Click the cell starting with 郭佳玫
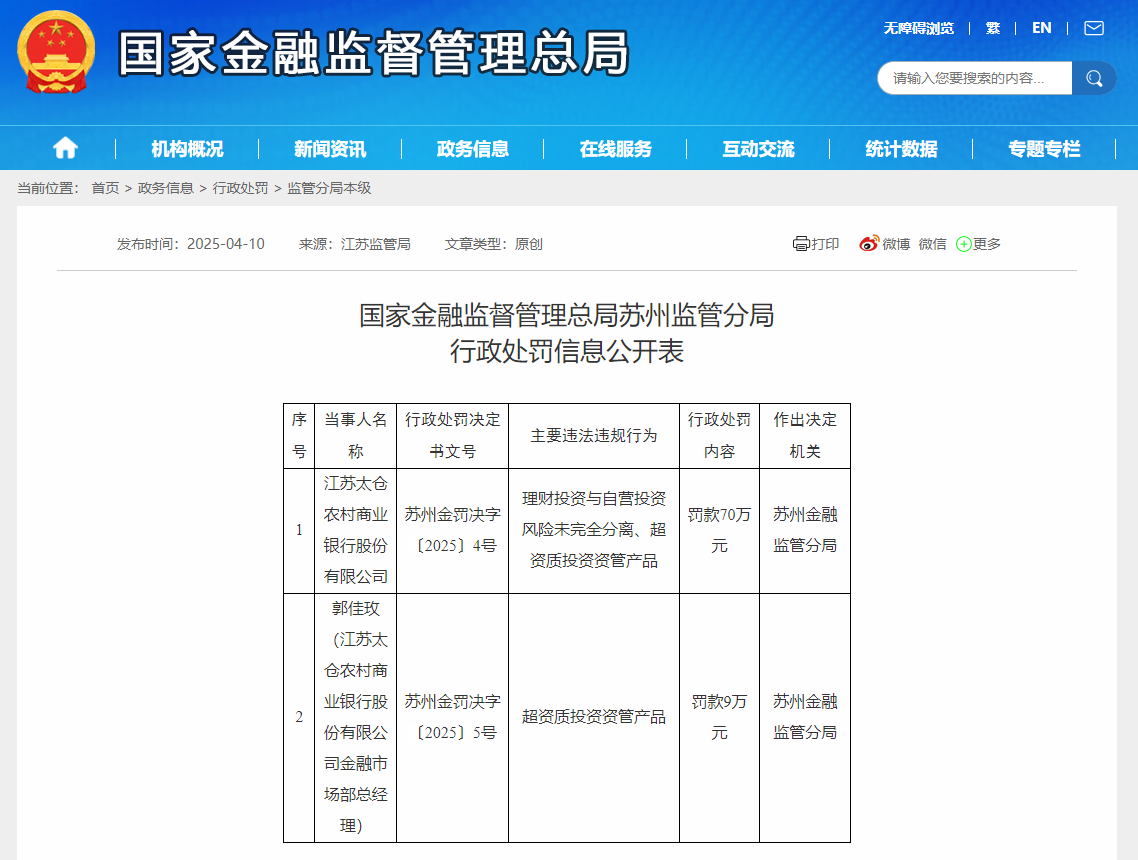 point(356,718)
